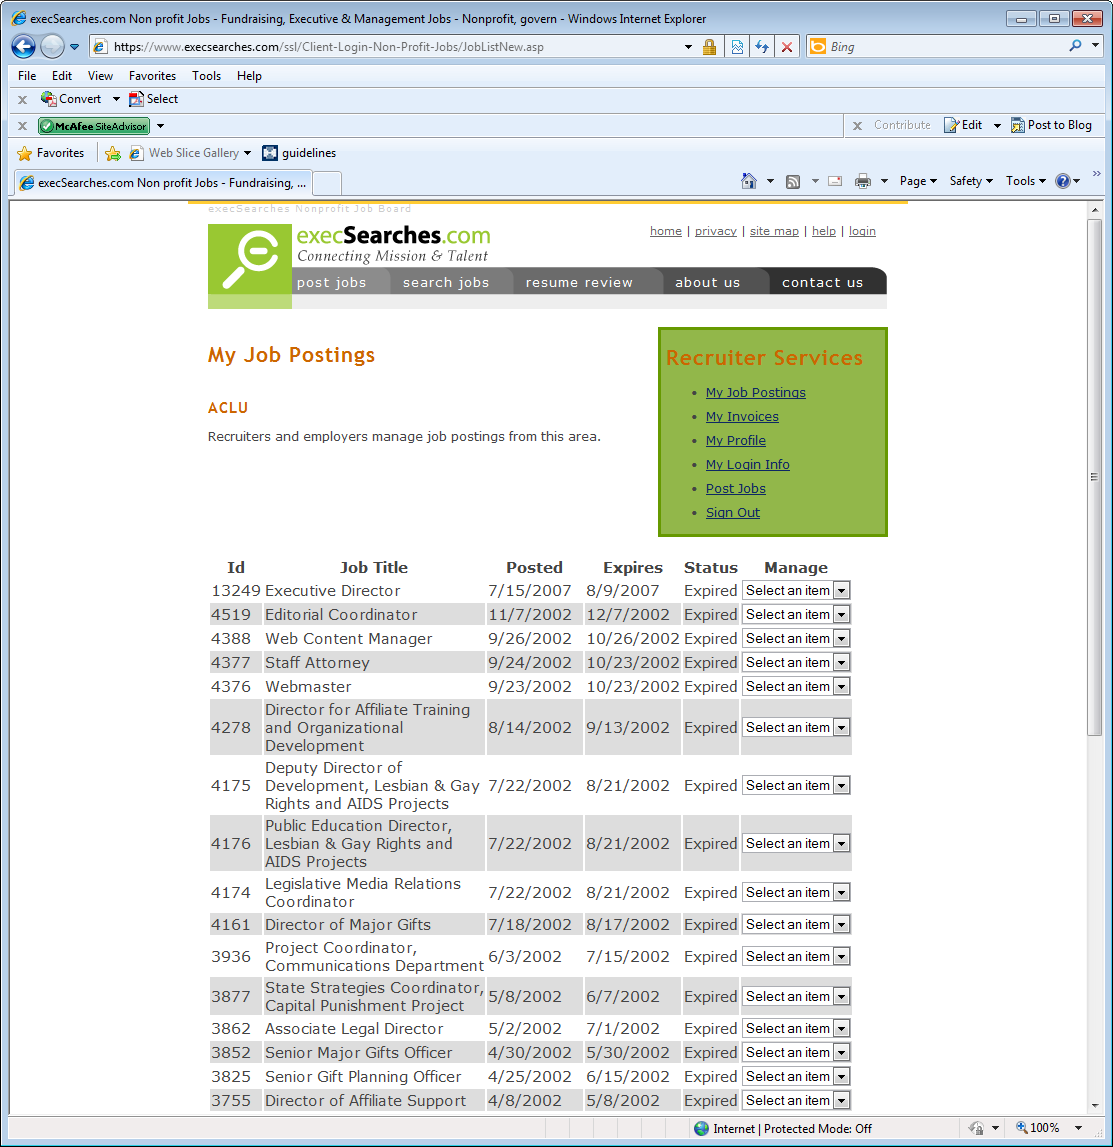Screen dimensions: 1113x1147
Task: Click the Compatibility View broken page icon
Action: 737,47
